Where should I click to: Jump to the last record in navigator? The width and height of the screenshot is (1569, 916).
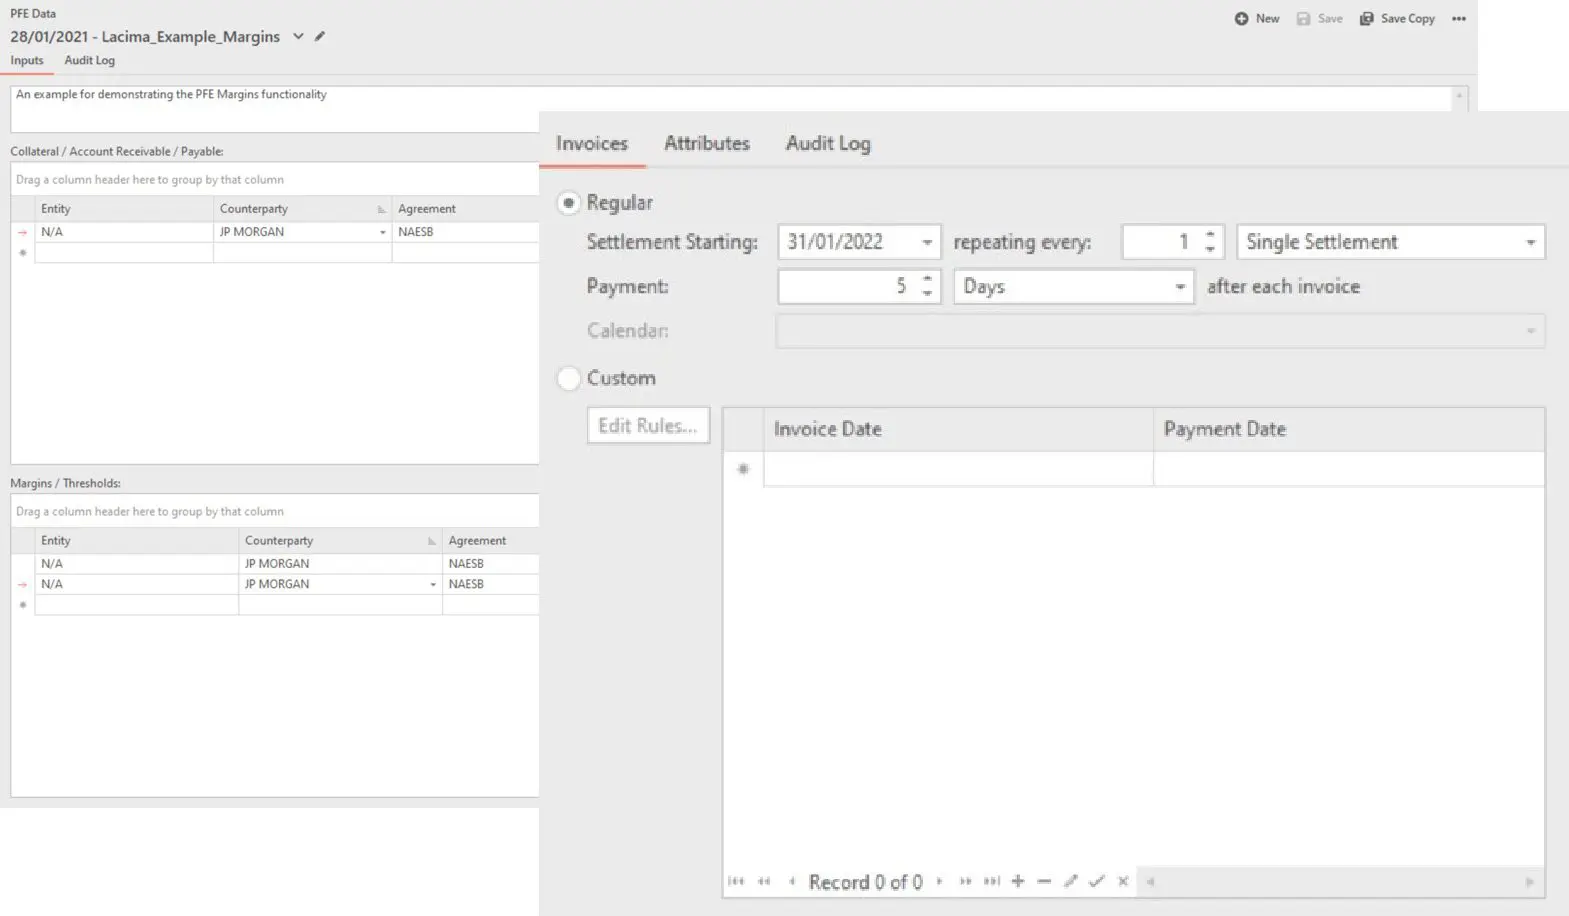[992, 881]
